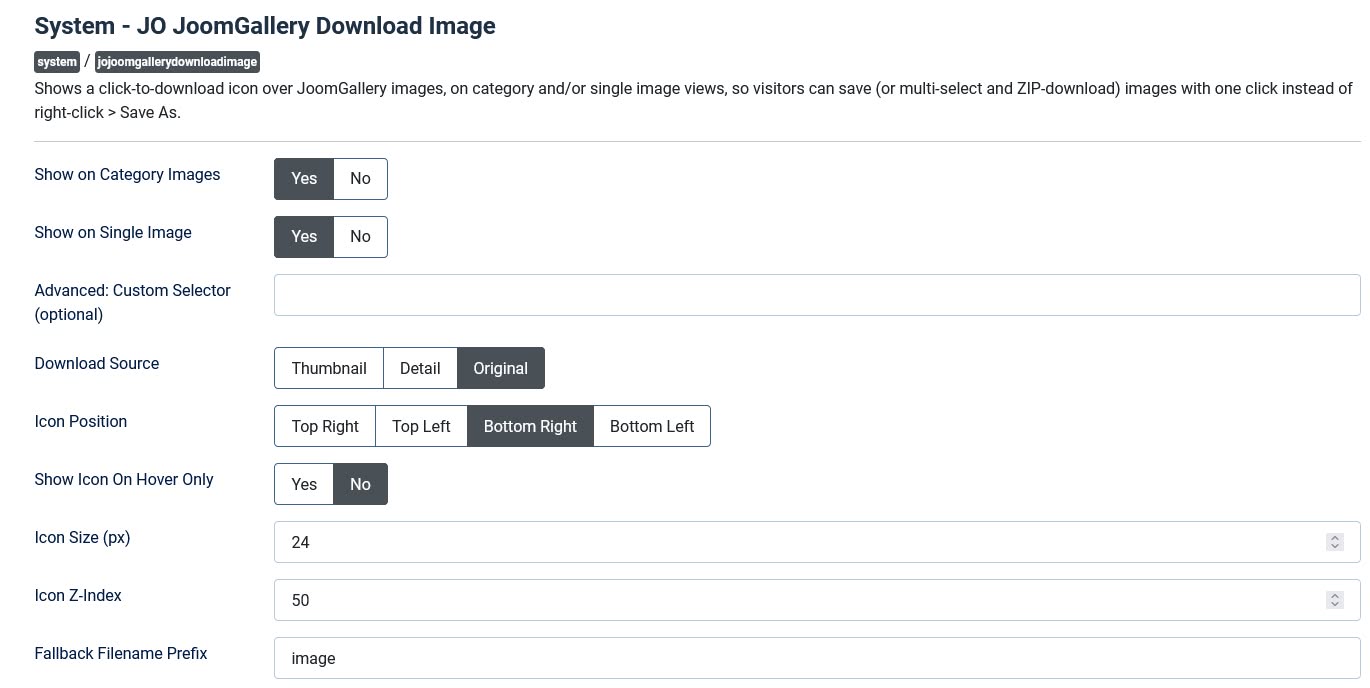Click the 'Icon Position' label
This screenshot has width=1370, height=688.
81,421
